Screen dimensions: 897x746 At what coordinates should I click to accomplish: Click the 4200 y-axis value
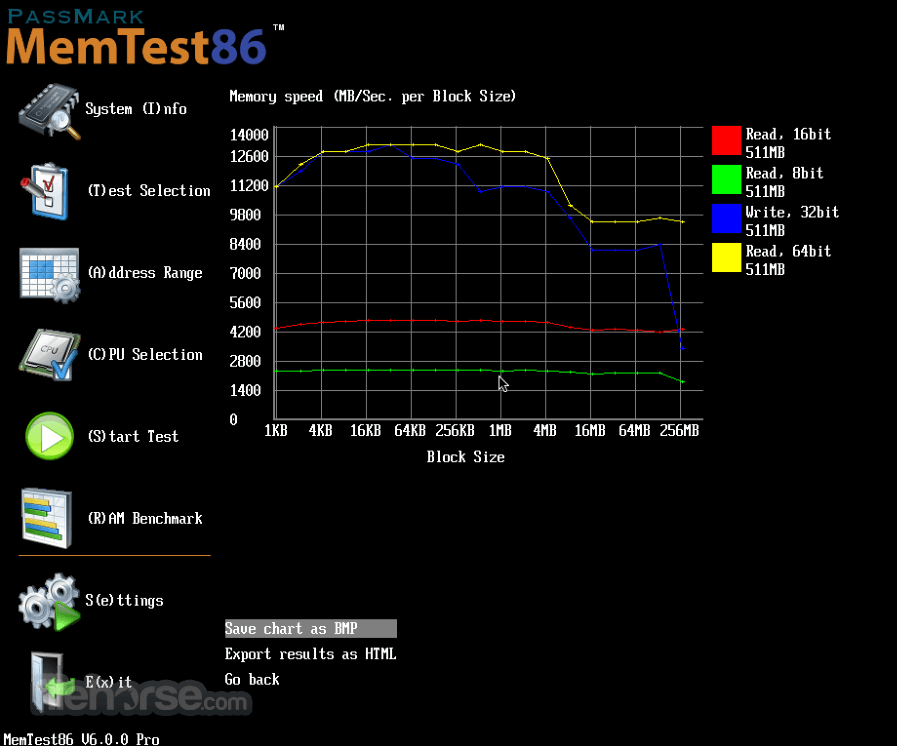245,332
